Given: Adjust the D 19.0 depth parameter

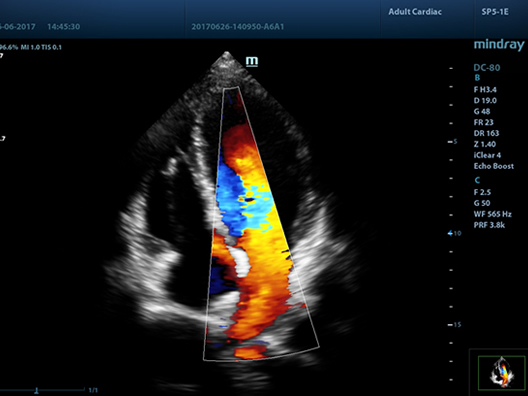Looking at the screenshot, I should point(485,100).
